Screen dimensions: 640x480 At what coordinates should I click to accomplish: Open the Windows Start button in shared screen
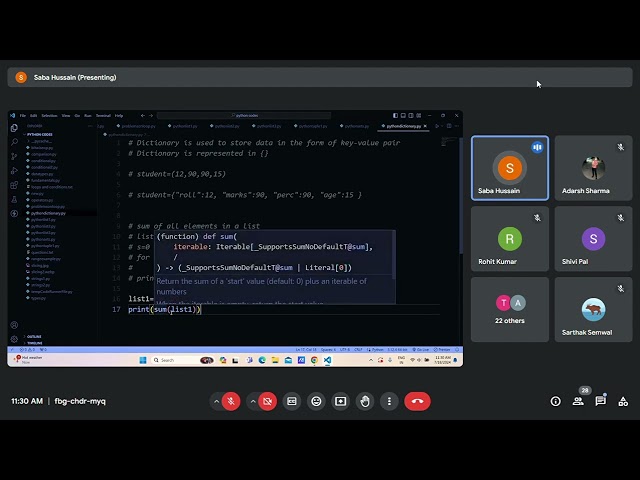(x=143, y=360)
